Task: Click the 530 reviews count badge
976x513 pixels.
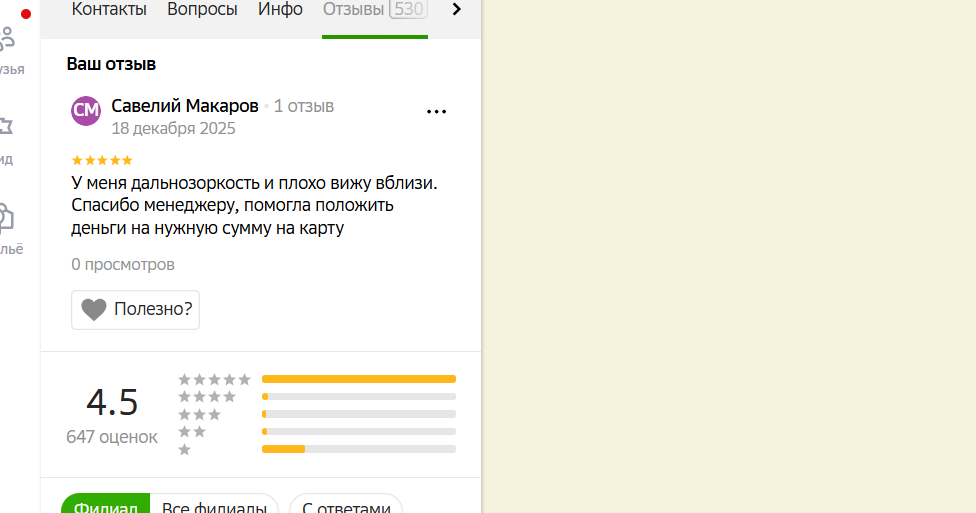Action: [408, 9]
